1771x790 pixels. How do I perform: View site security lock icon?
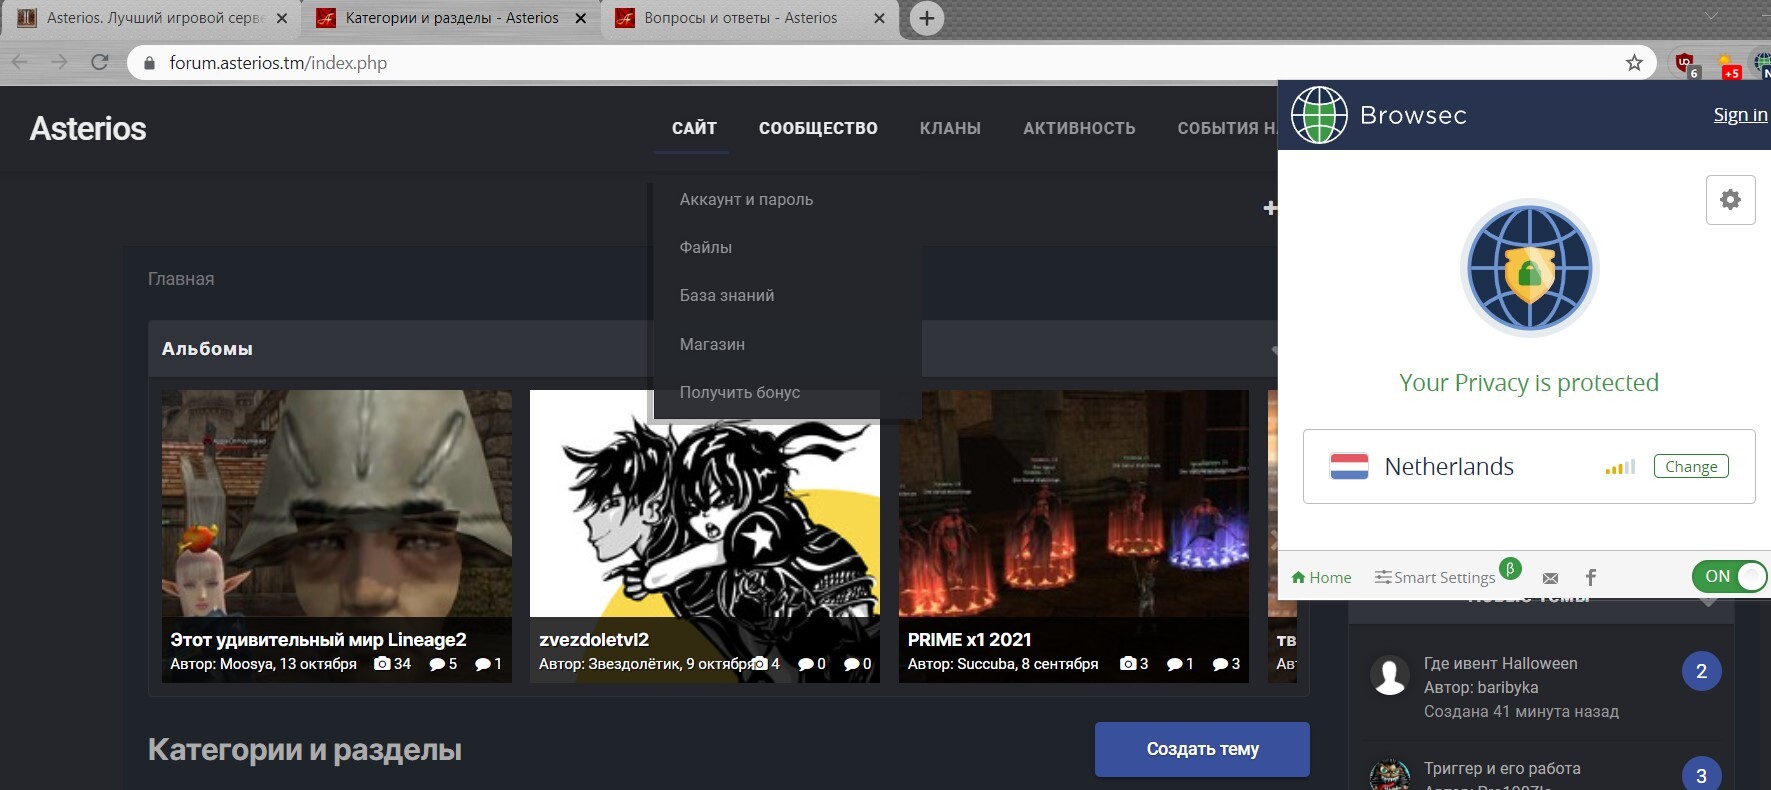pos(150,63)
